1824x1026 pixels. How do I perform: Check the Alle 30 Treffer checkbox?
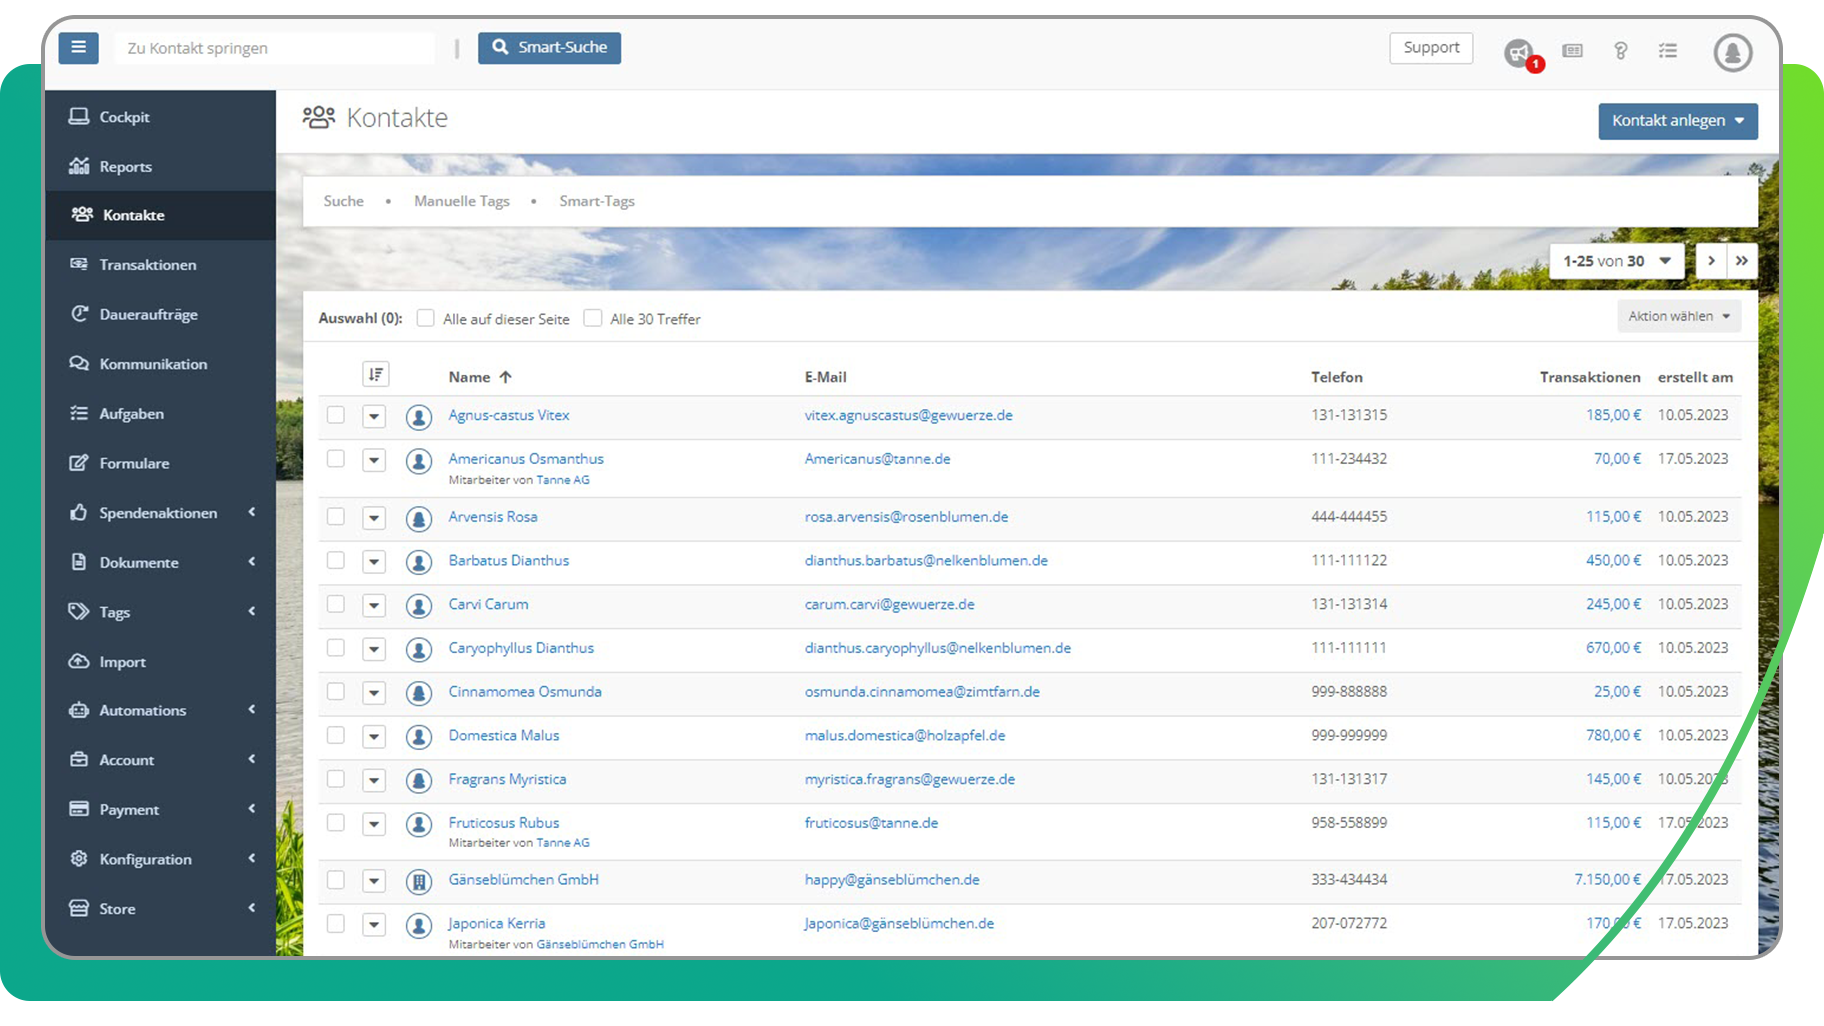point(593,317)
